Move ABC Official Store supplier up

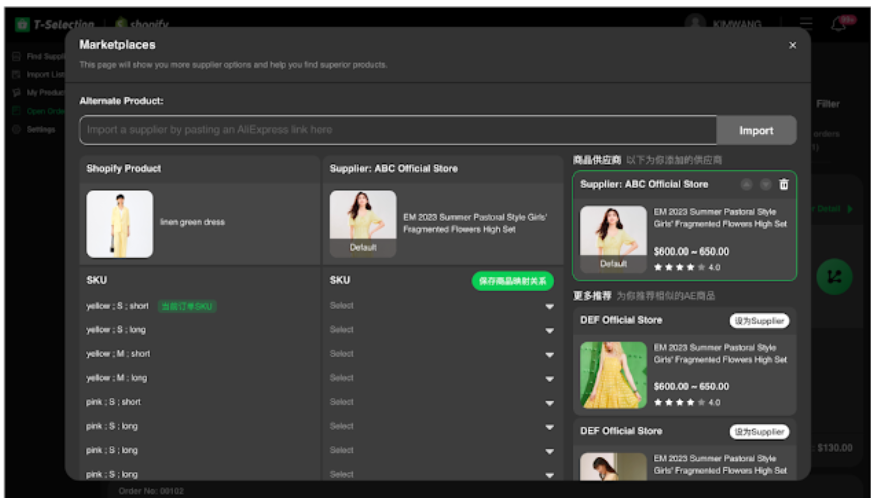click(746, 184)
